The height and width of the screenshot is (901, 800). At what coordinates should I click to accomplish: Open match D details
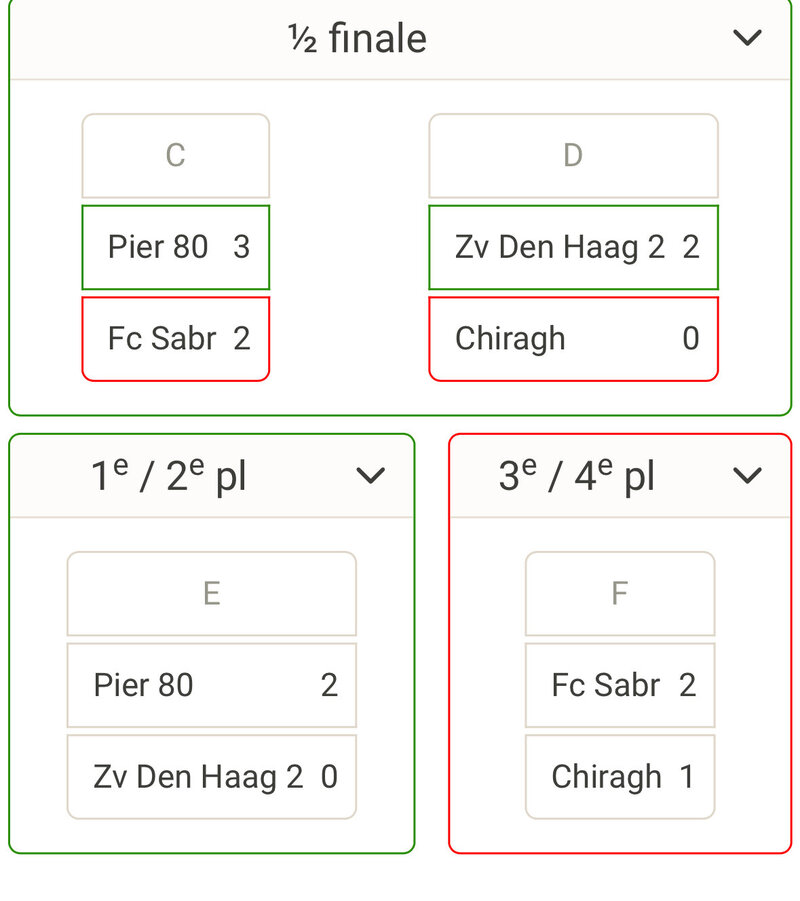click(573, 156)
